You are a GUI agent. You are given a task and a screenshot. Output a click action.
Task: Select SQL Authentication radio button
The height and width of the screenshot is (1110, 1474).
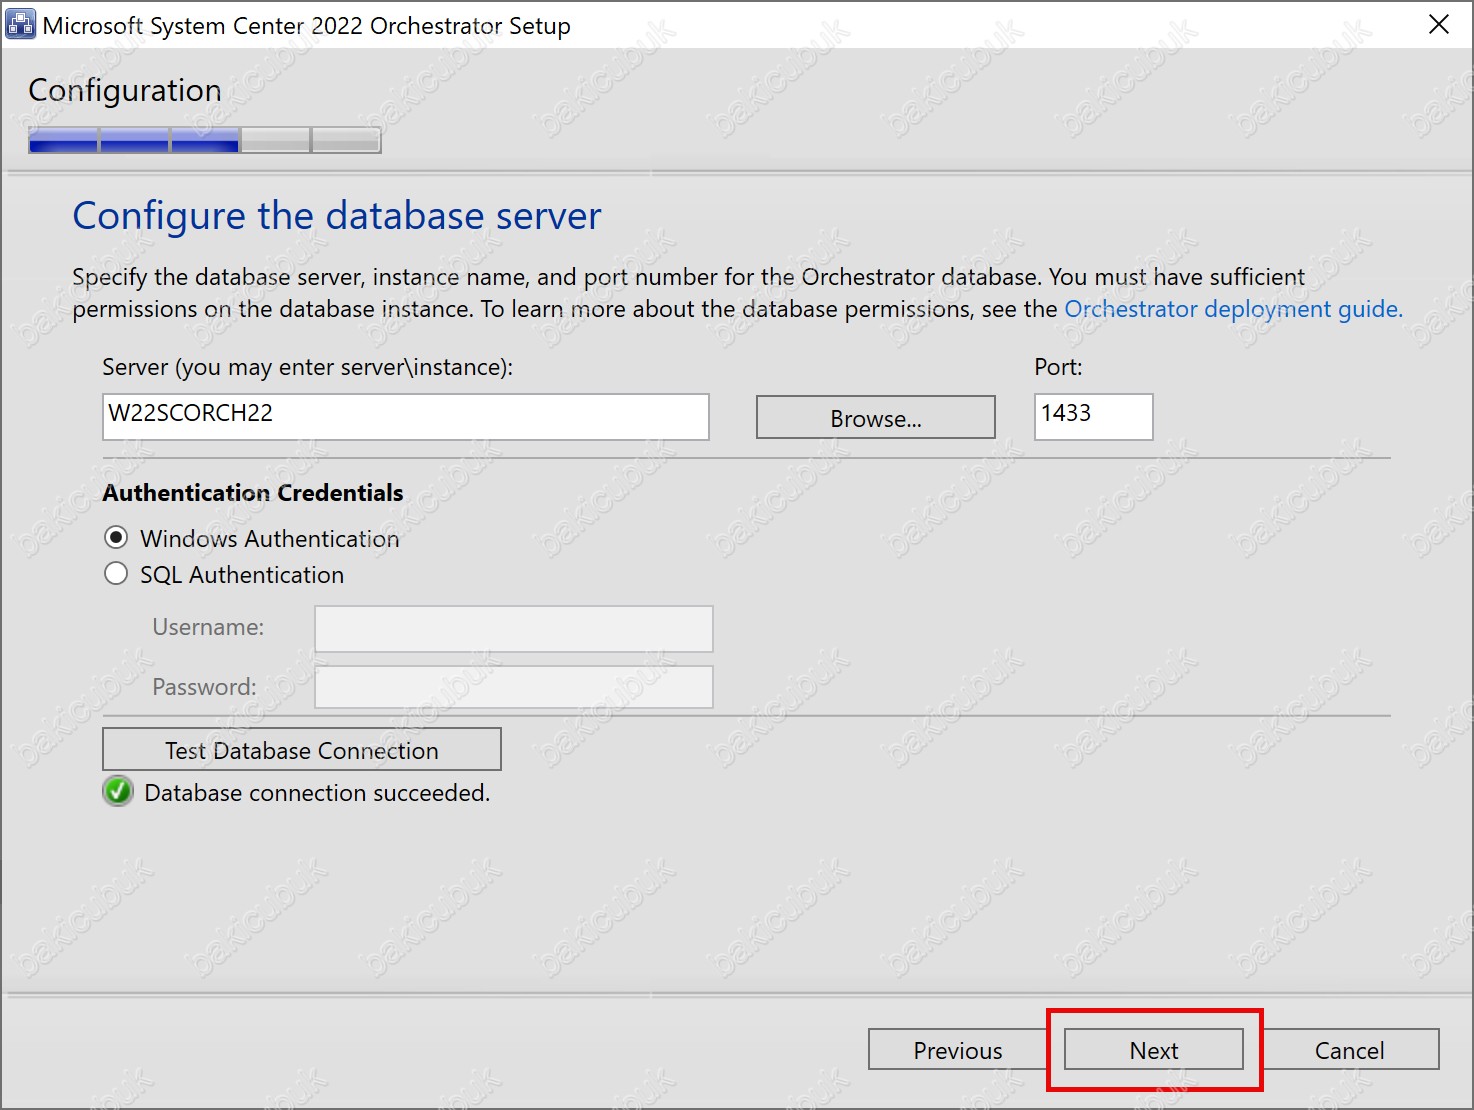tap(116, 574)
